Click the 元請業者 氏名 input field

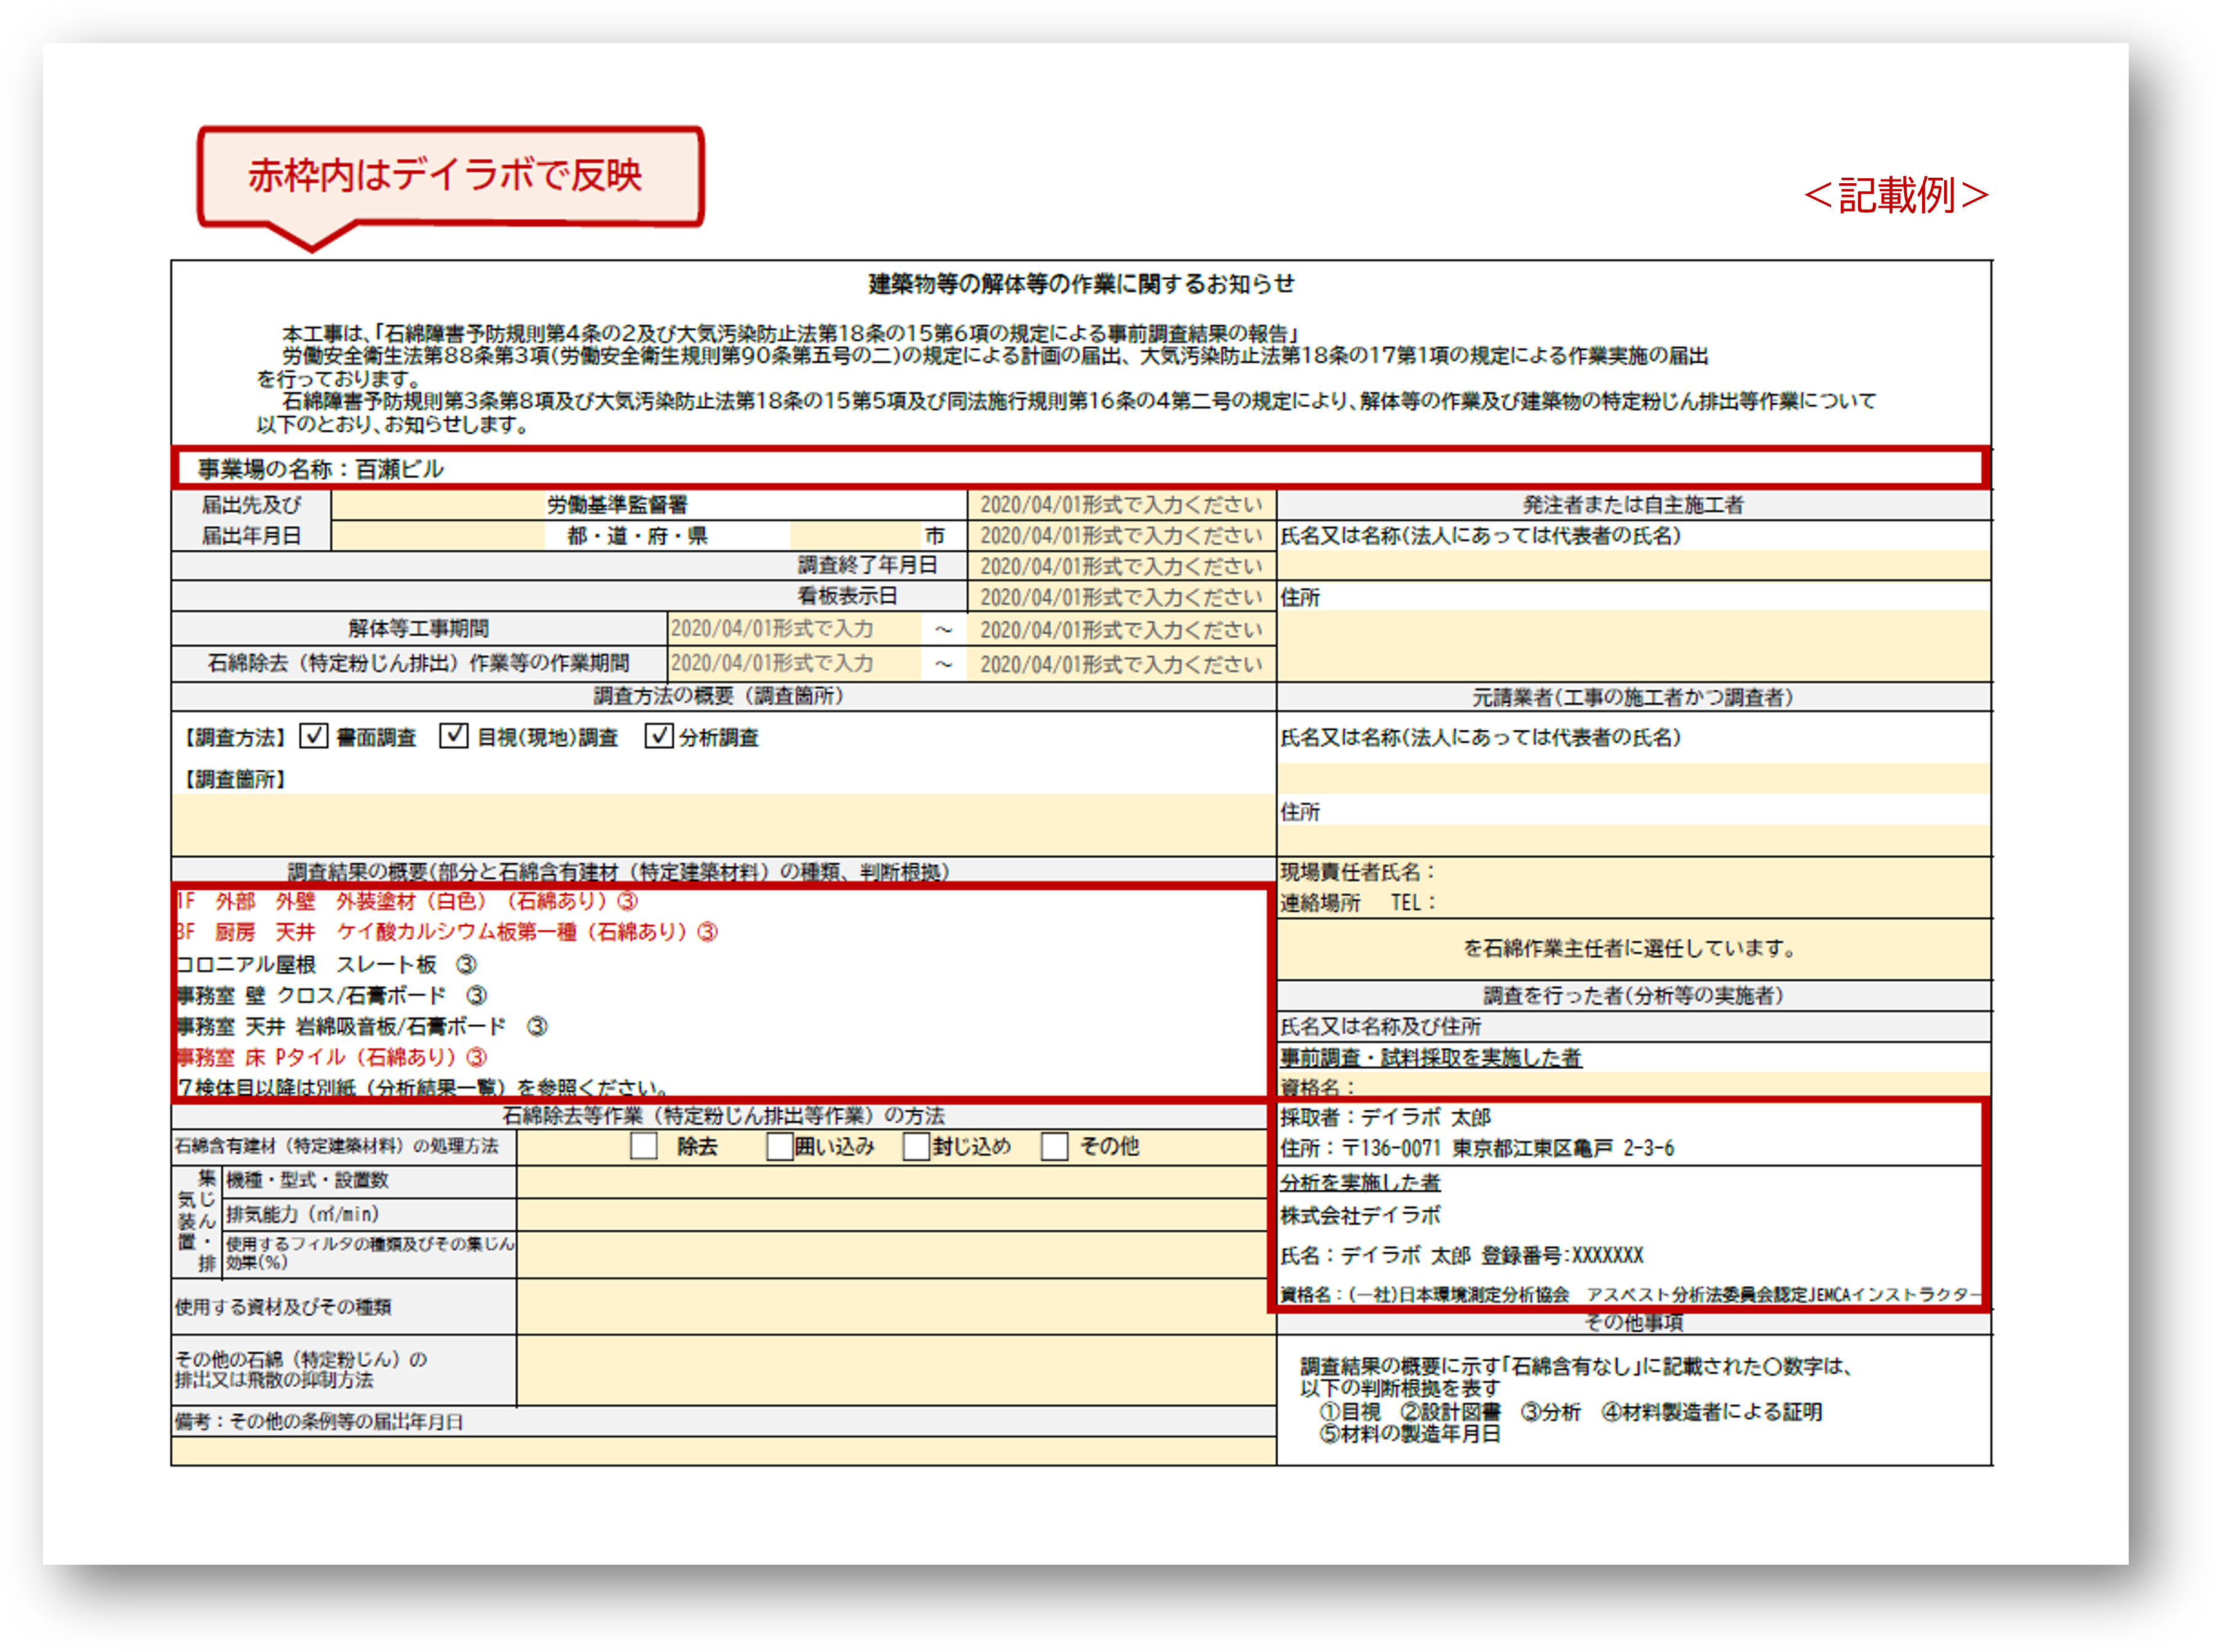1633,778
